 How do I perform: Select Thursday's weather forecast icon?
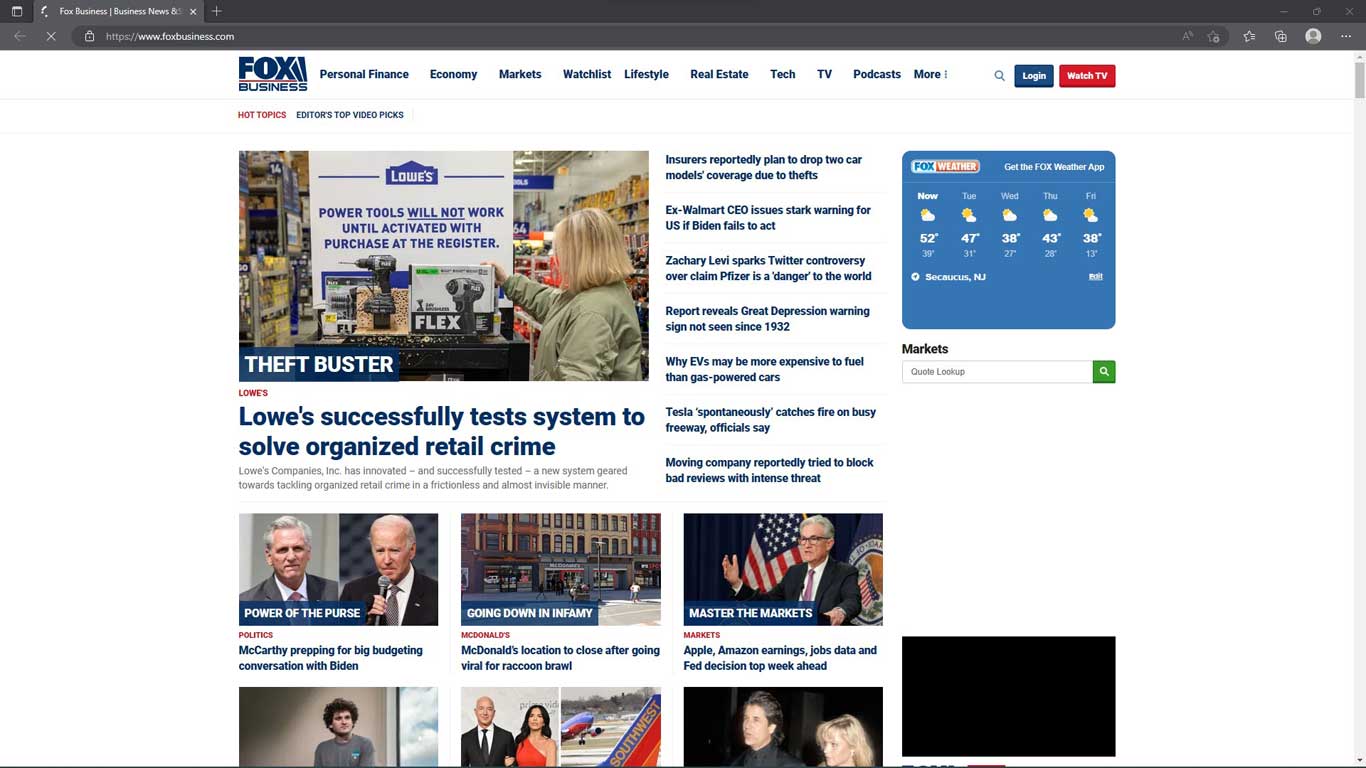[1050, 215]
